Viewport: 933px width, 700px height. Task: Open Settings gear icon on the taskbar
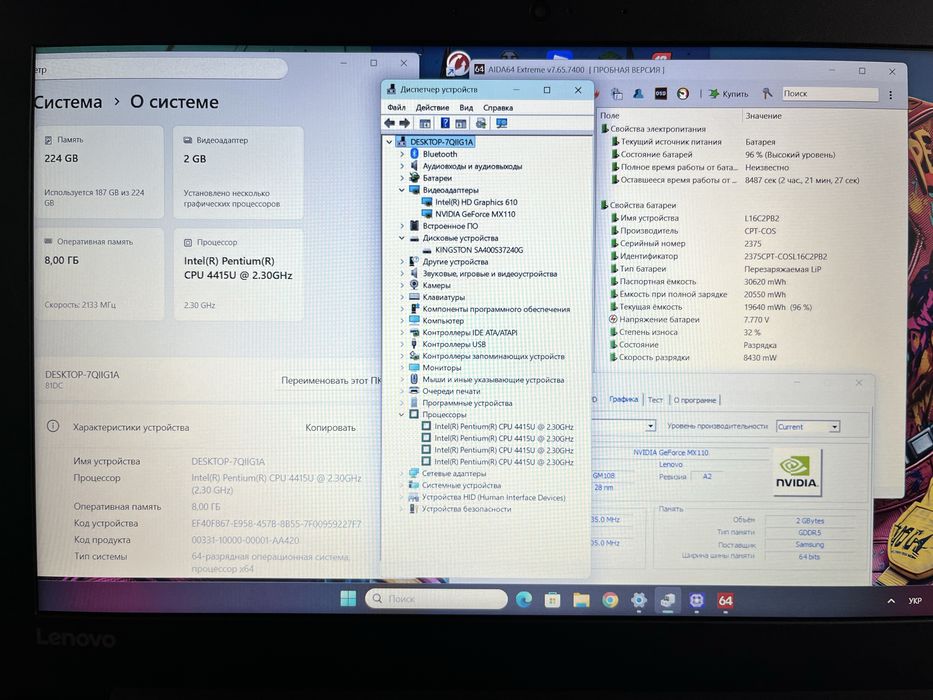pos(638,600)
